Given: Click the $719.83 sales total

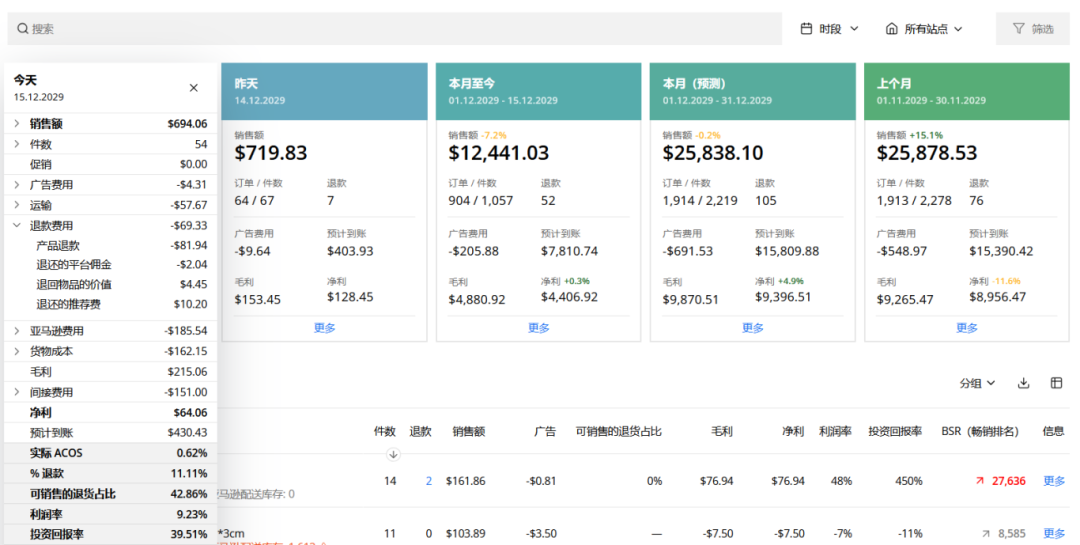Looking at the screenshot, I should [271, 153].
